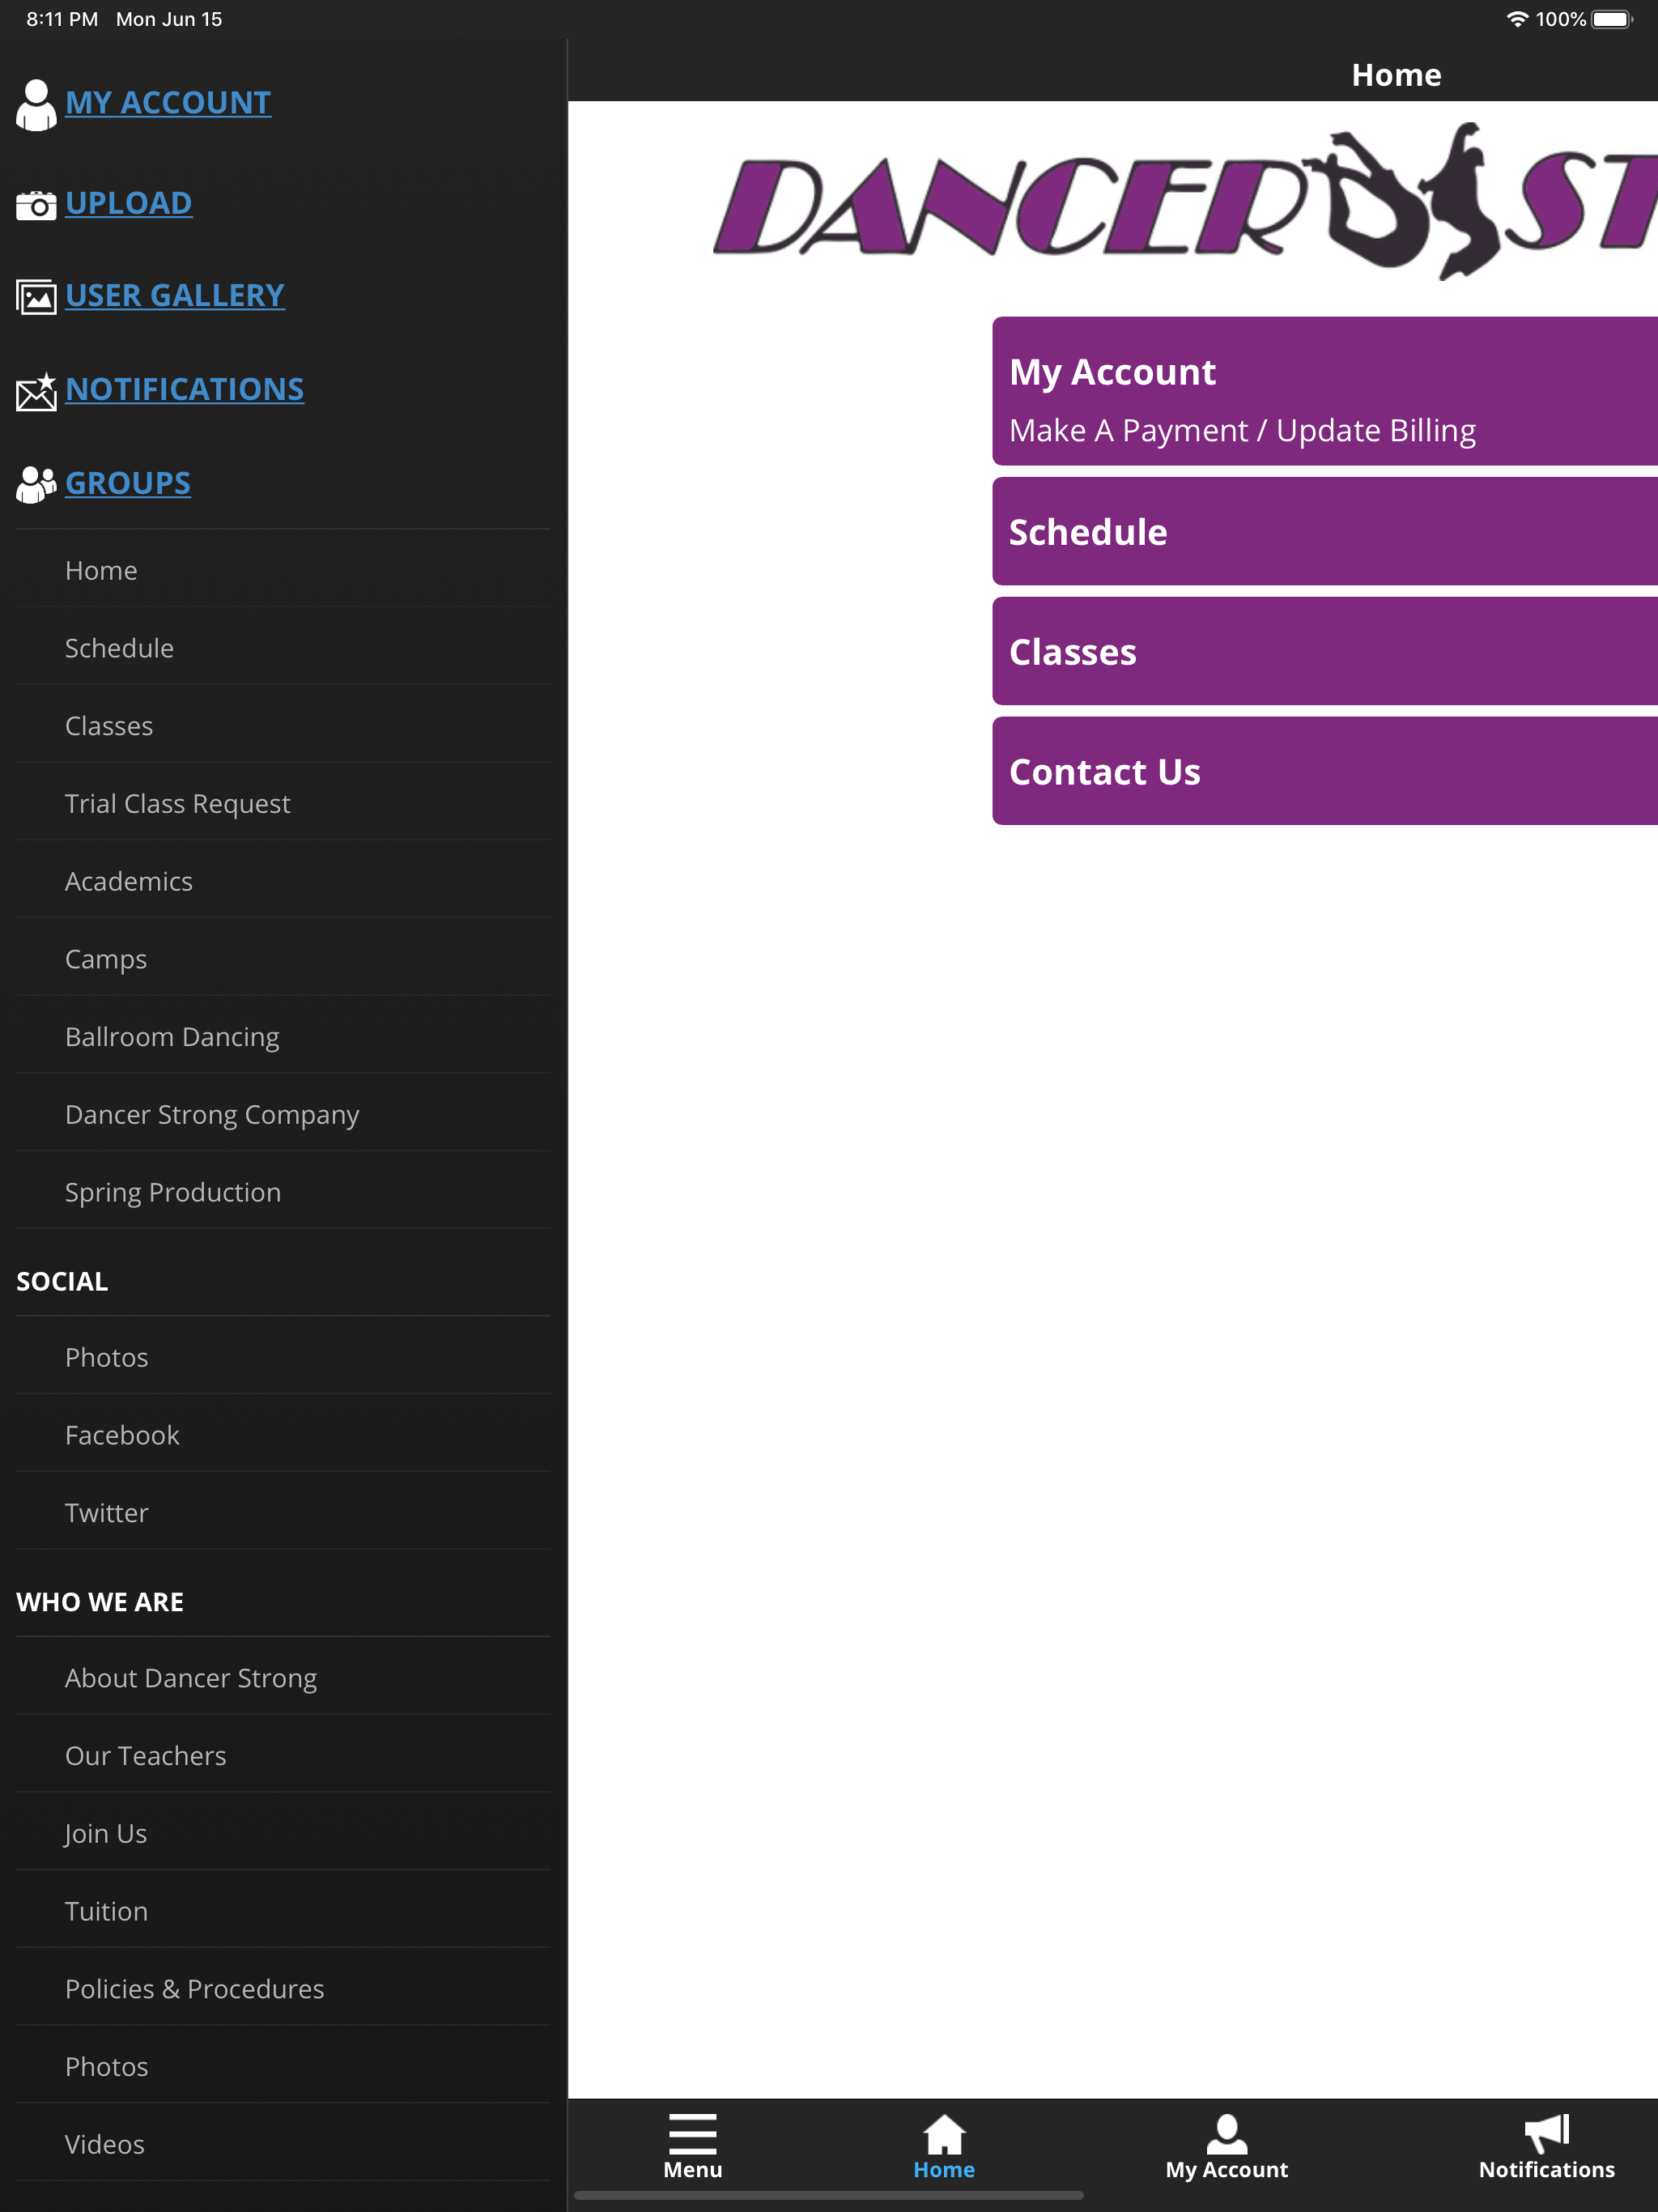Tap the My Account person icon in bottom bar

tap(1226, 2133)
